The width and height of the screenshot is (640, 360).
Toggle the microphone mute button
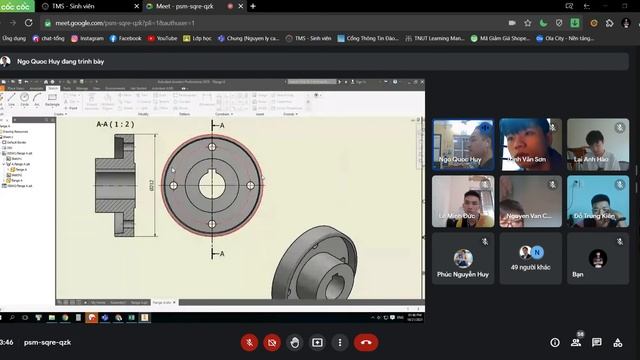click(249, 342)
